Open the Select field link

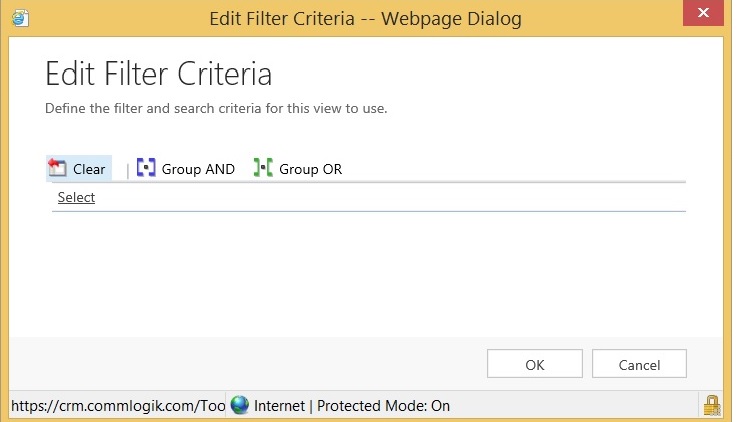[x=76, y=197]
